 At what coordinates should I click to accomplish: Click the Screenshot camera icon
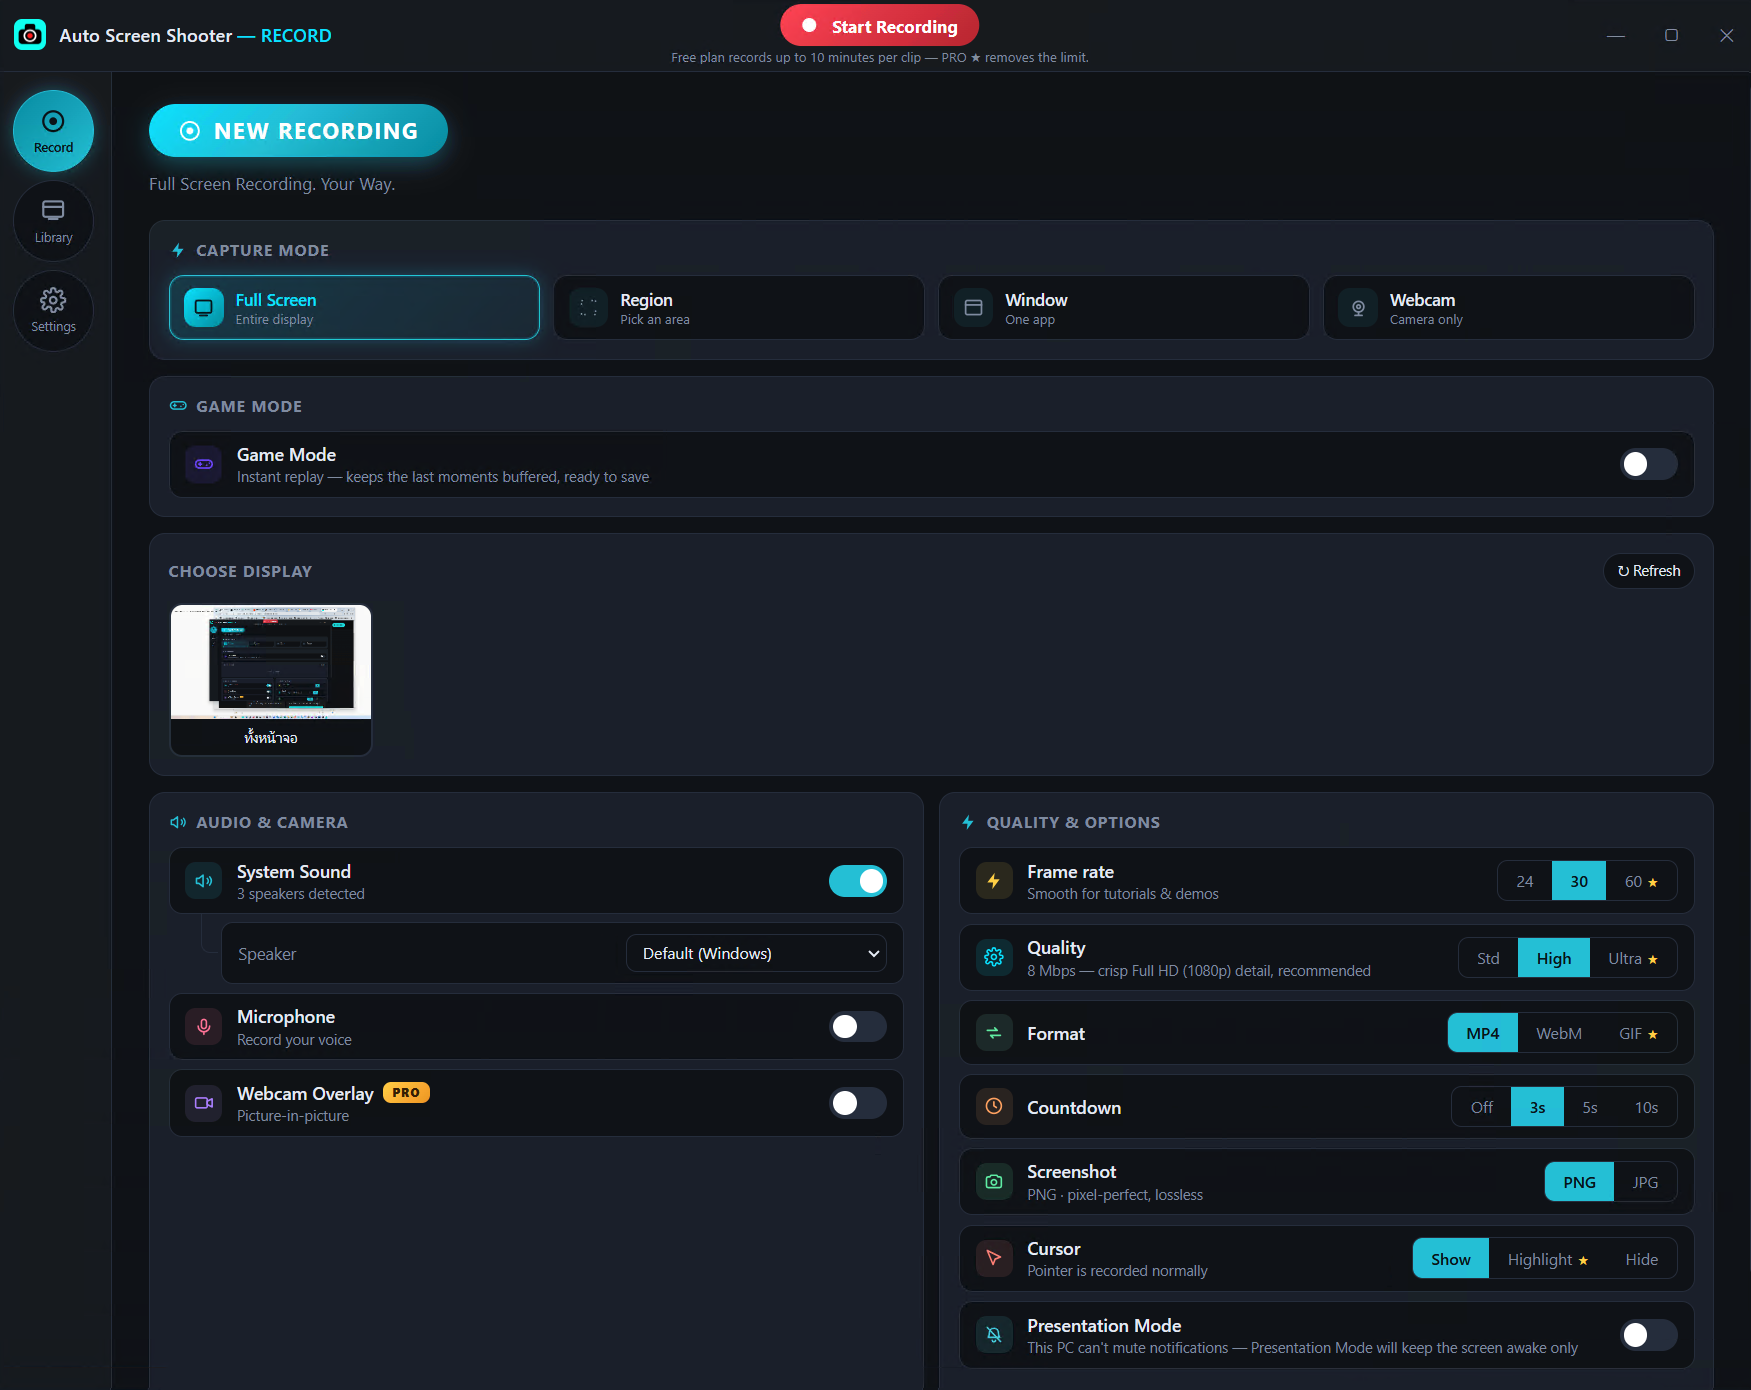pos(994,1182)
